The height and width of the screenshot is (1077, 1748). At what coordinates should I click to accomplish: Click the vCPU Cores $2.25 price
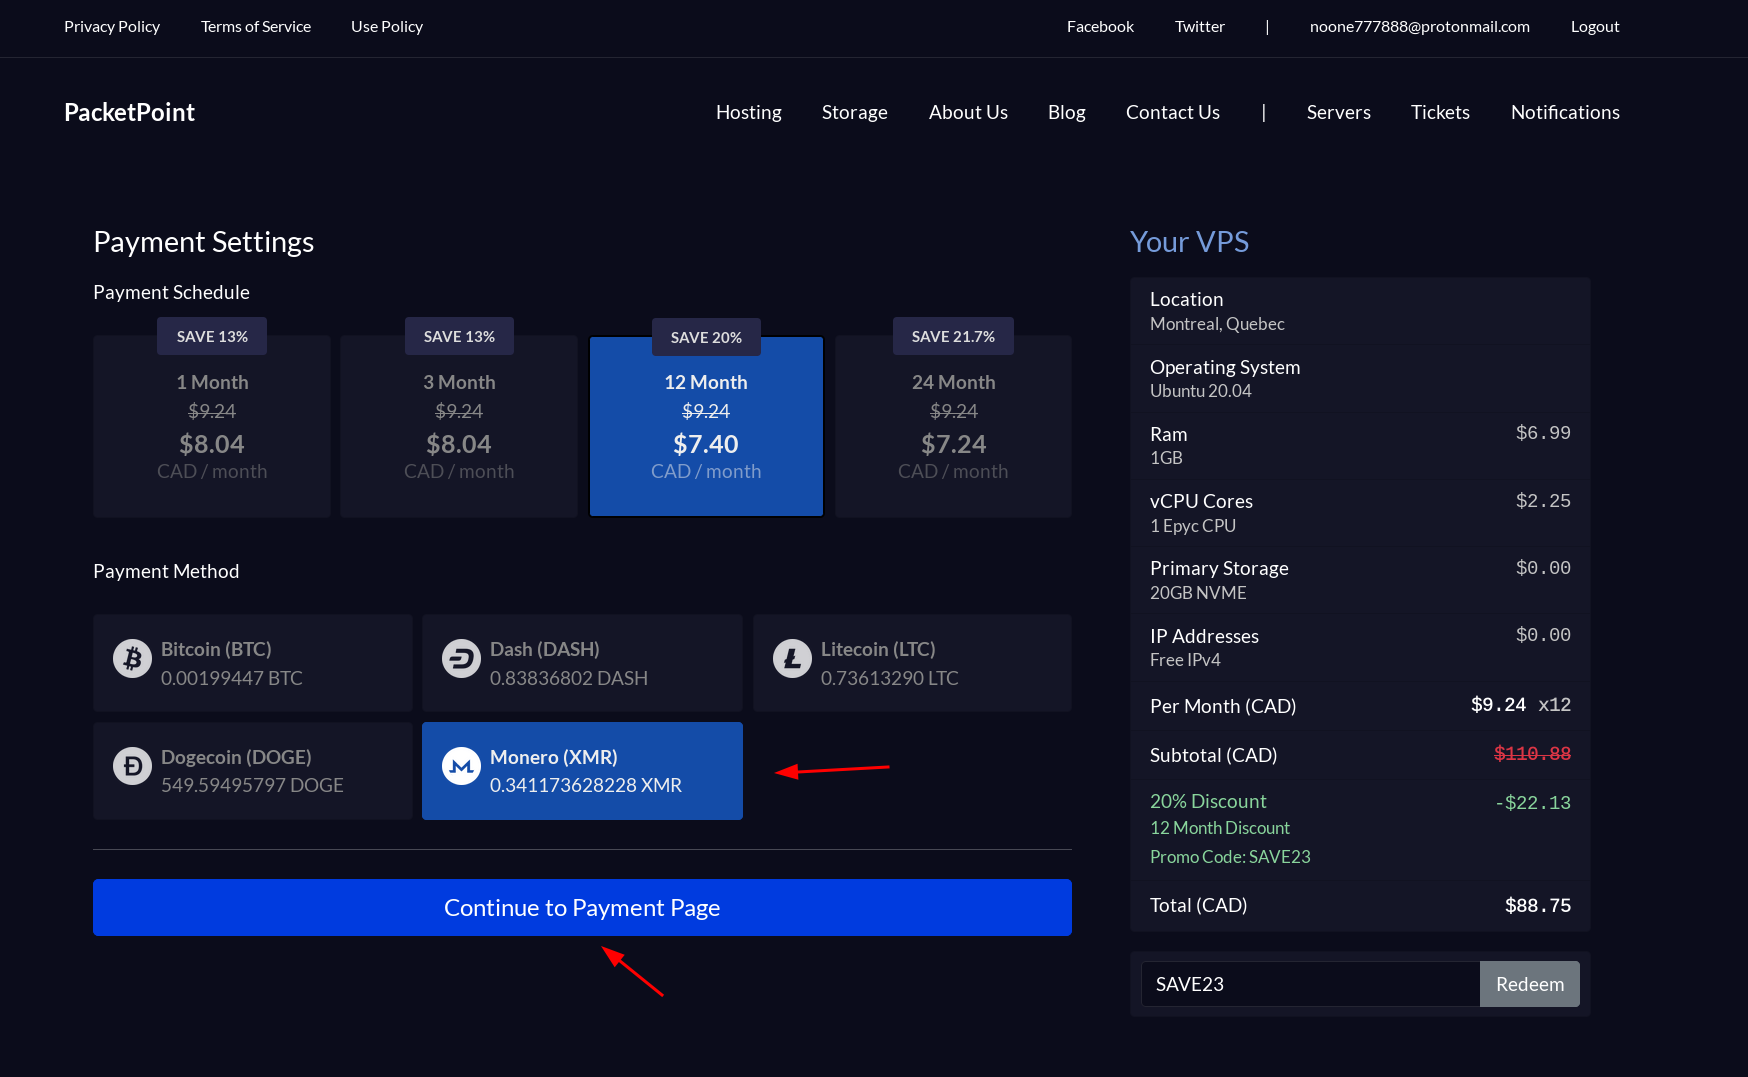coord(1543,501)
